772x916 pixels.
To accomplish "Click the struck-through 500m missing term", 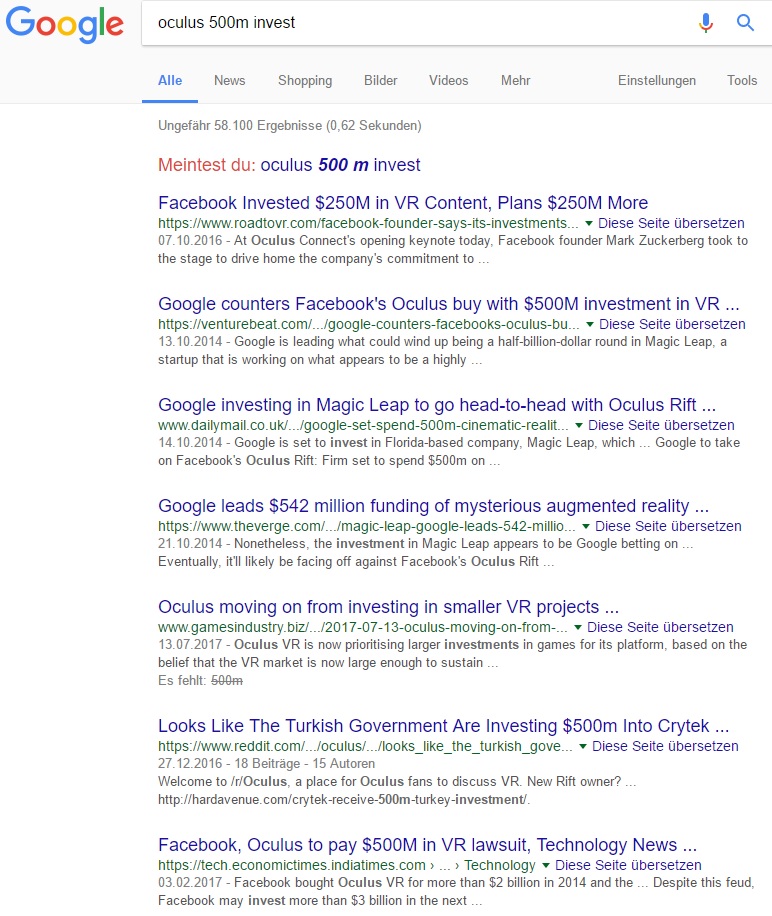I will 227,681.
